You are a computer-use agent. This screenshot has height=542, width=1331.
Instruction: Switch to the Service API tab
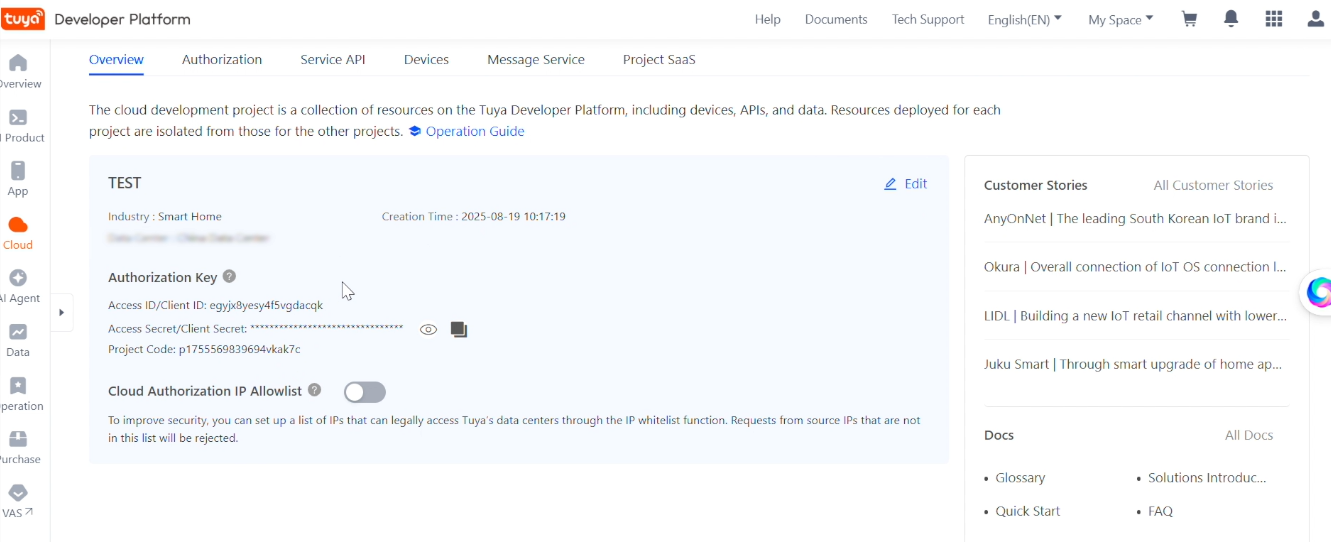[332, 59]
